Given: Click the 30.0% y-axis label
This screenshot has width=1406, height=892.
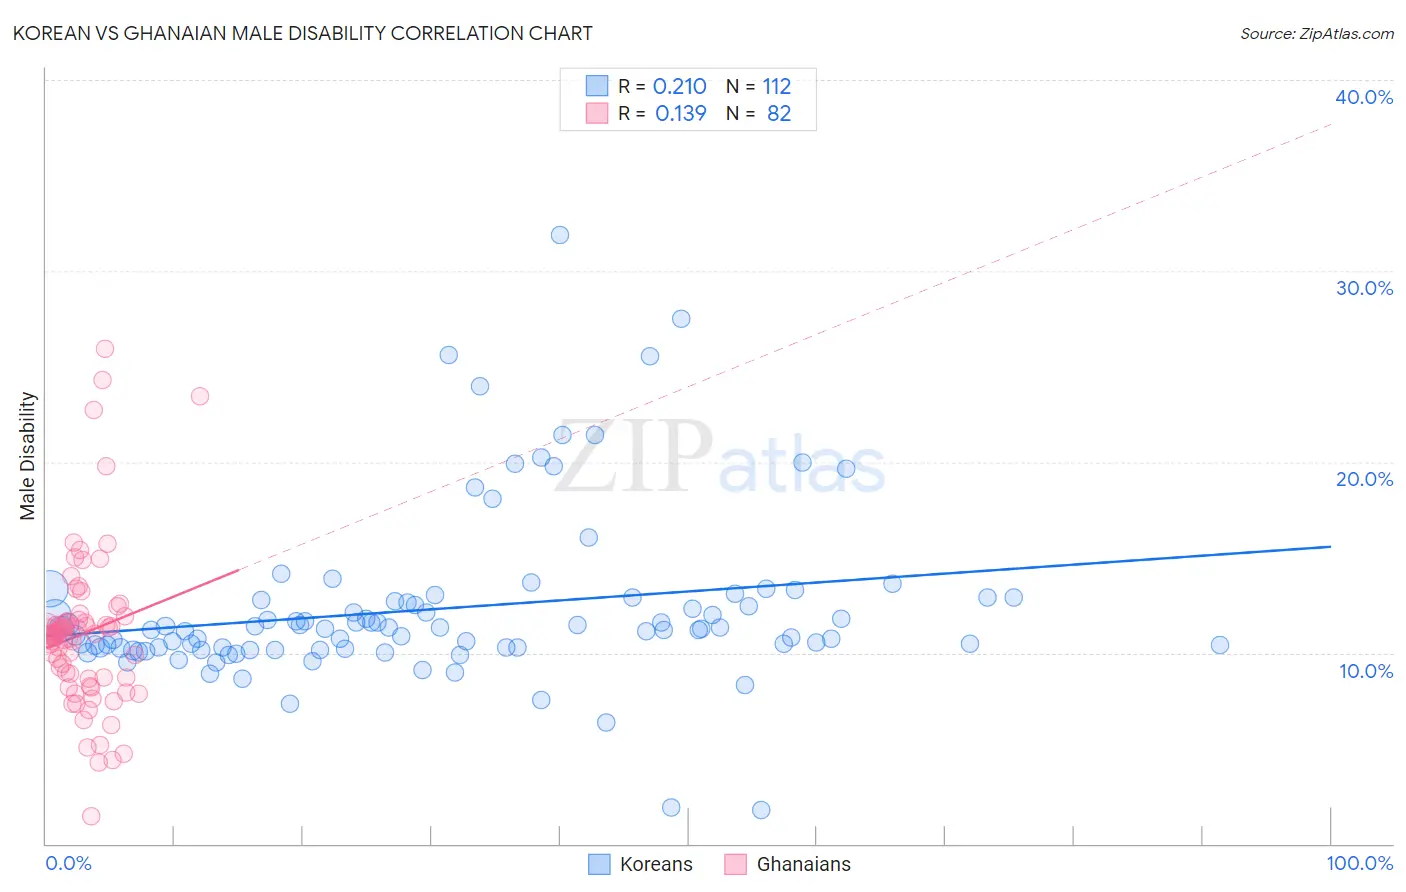Looking at the screenshot, I should click(x=1364, y=288).
